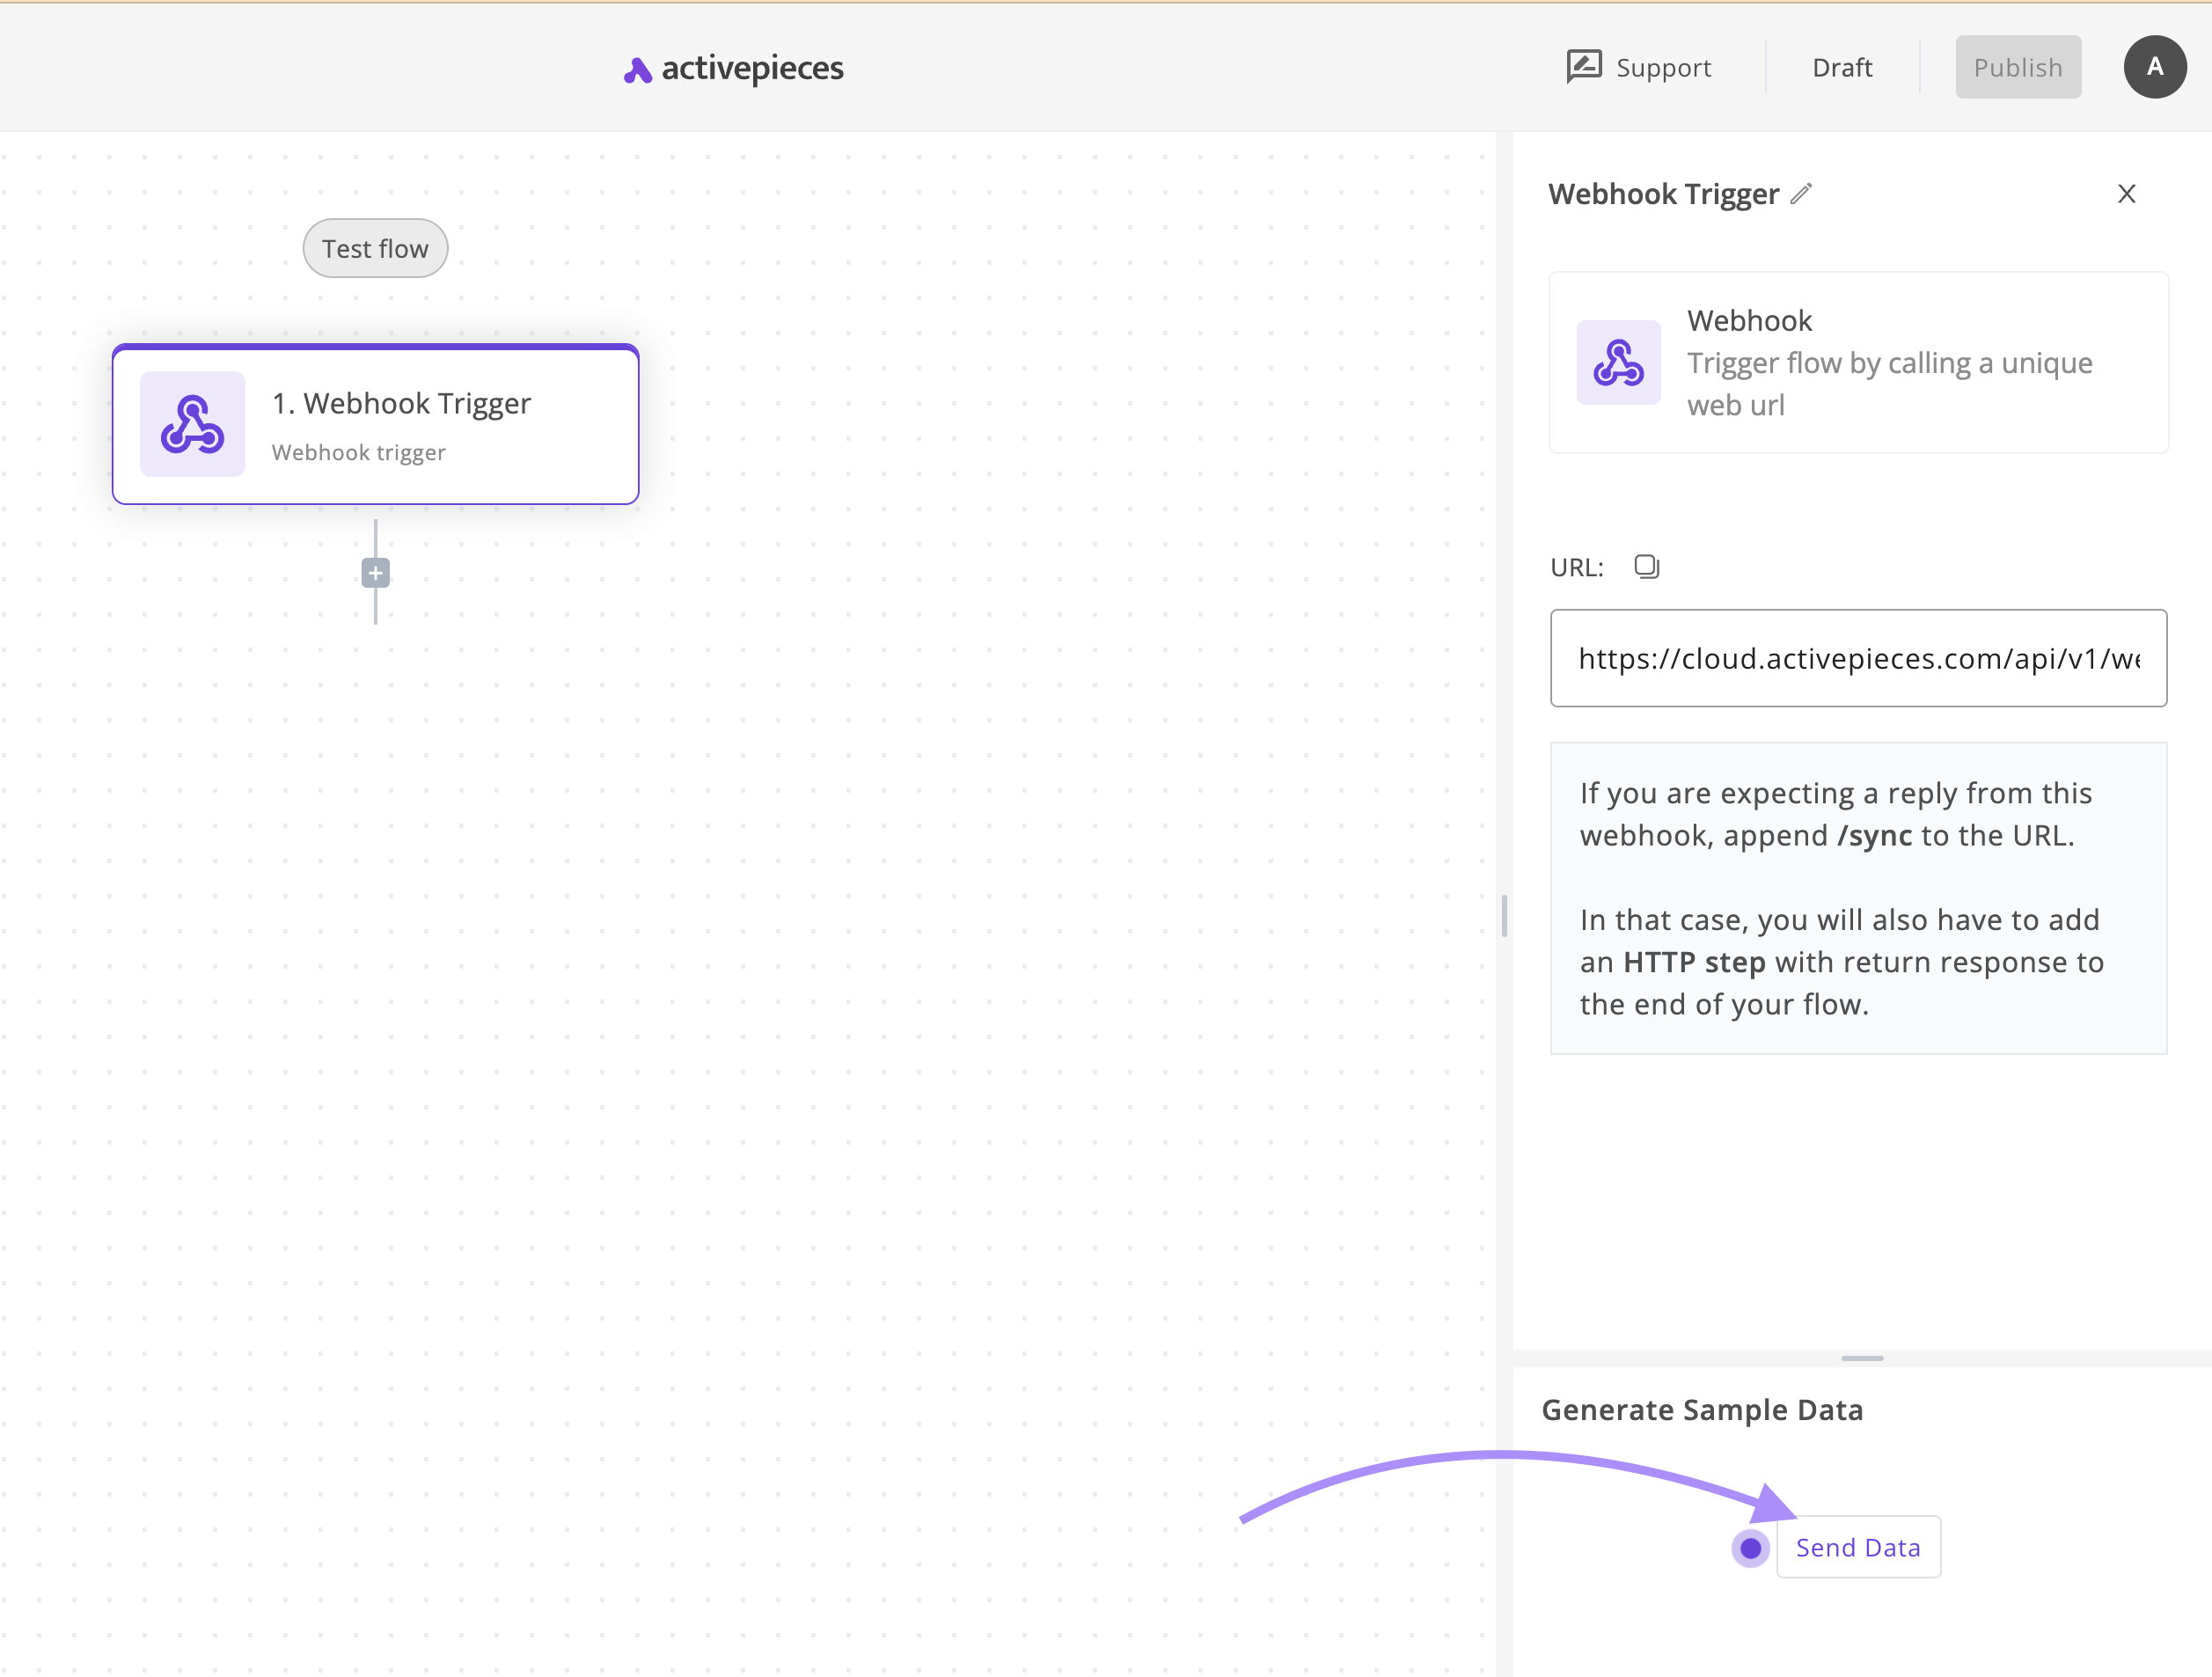
Task: Click the Generate Sample Data heading
Action: click(x=1702, y=1410)
